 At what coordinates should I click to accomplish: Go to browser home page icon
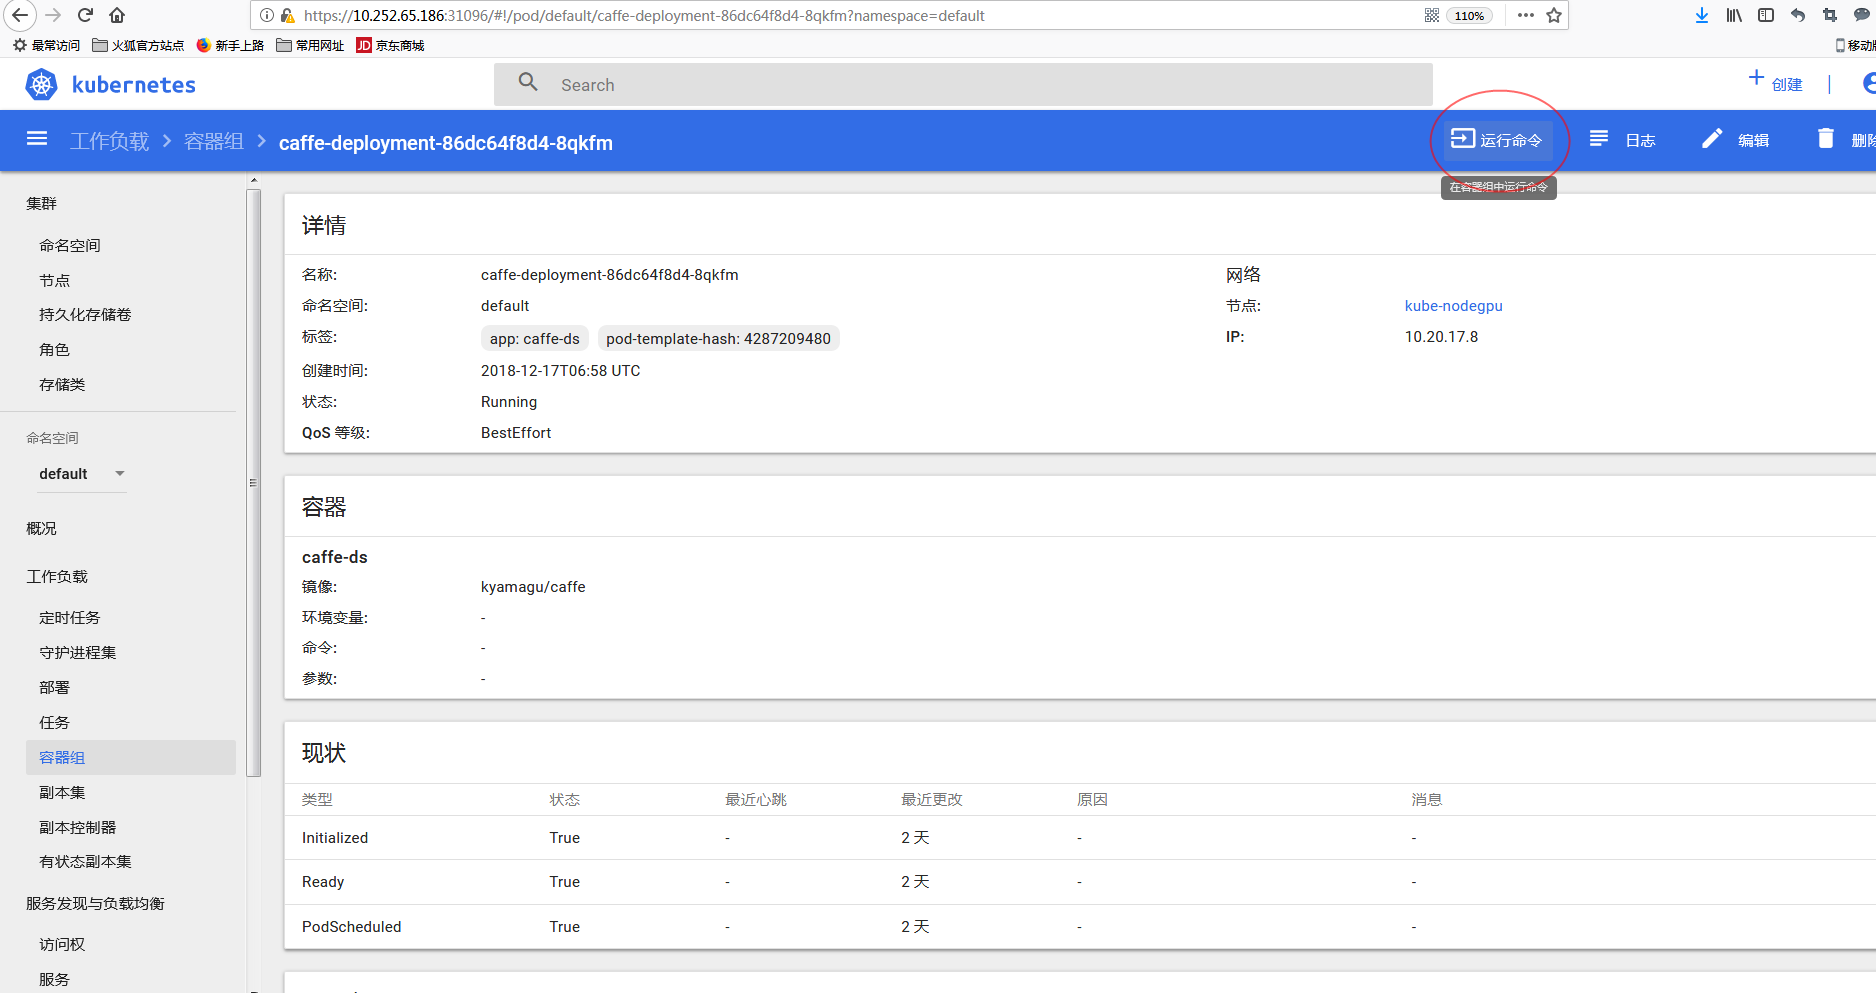point(117,15)
